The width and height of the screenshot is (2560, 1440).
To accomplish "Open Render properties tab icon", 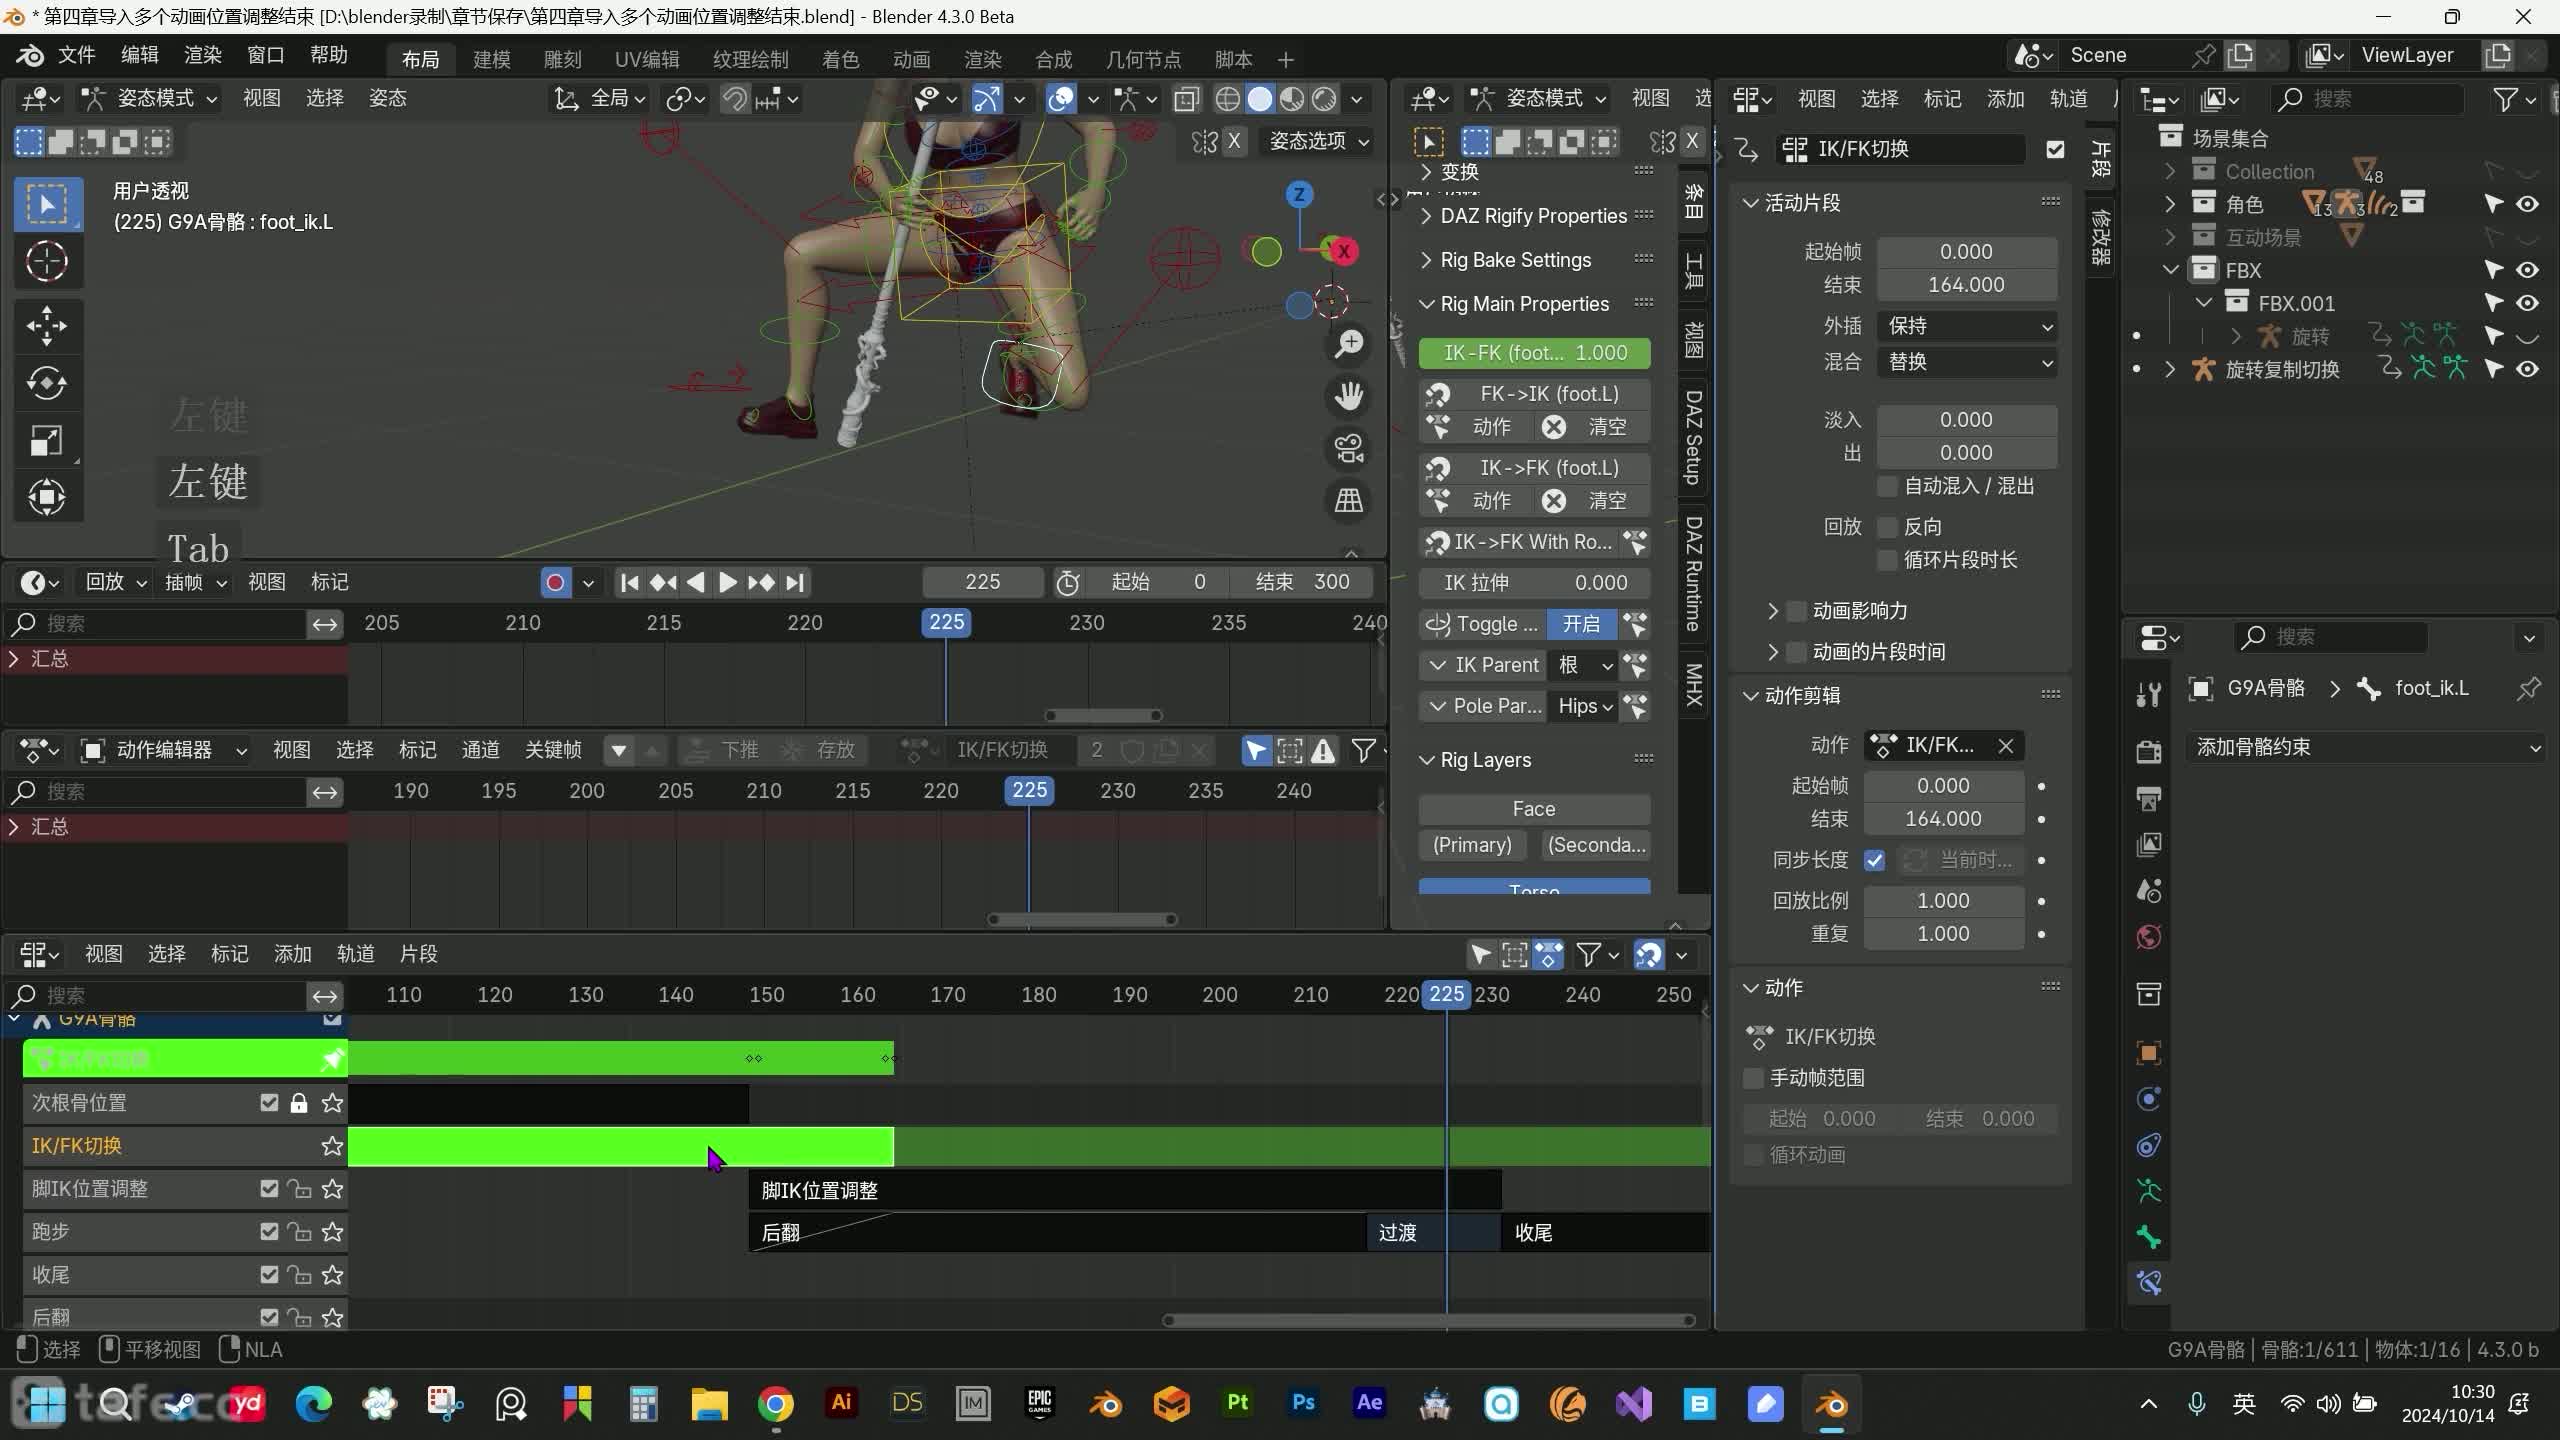I will [2149, 751].
